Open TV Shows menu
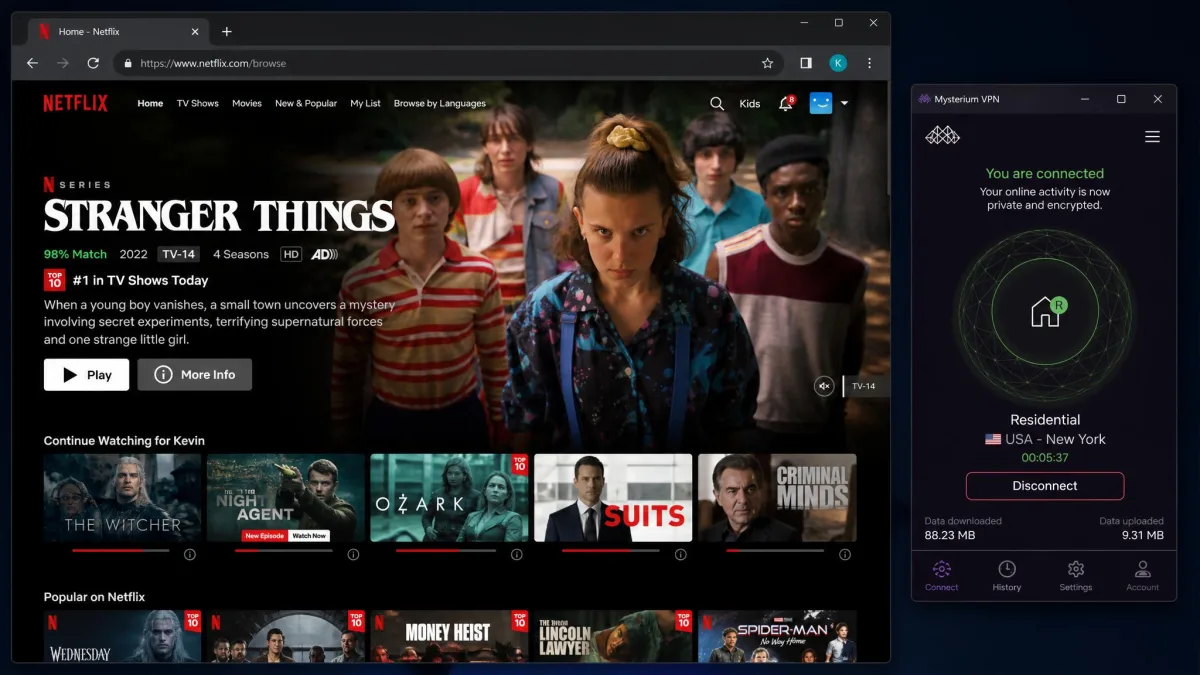Viewport: 1200px width, 675px height. [198, 103]
